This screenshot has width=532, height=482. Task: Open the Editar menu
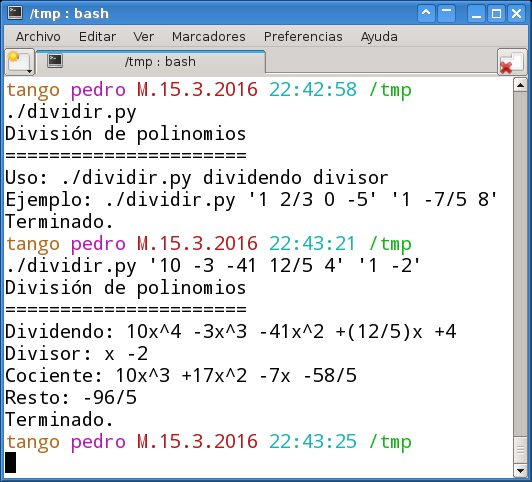97,37
